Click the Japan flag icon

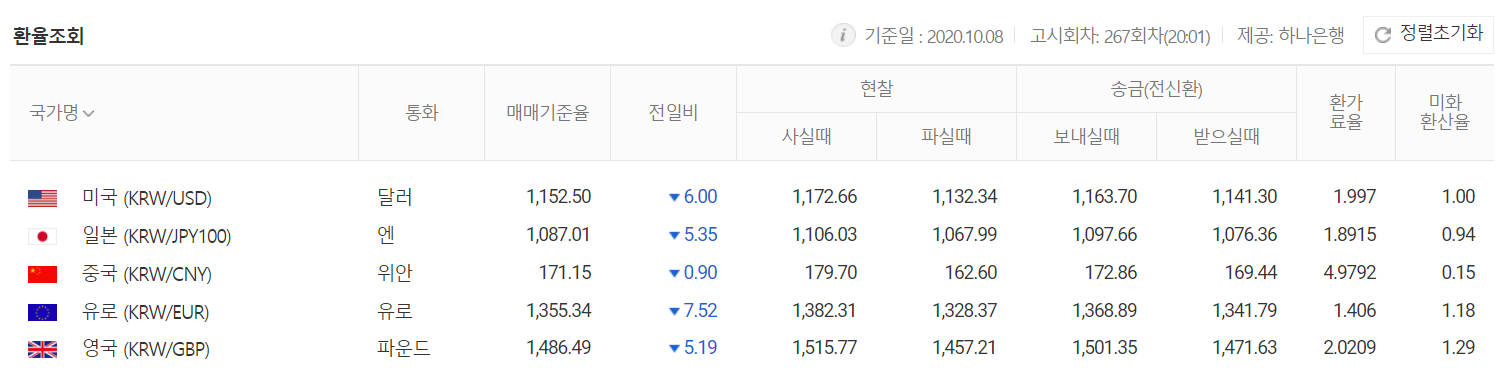[x=42, y=236]
